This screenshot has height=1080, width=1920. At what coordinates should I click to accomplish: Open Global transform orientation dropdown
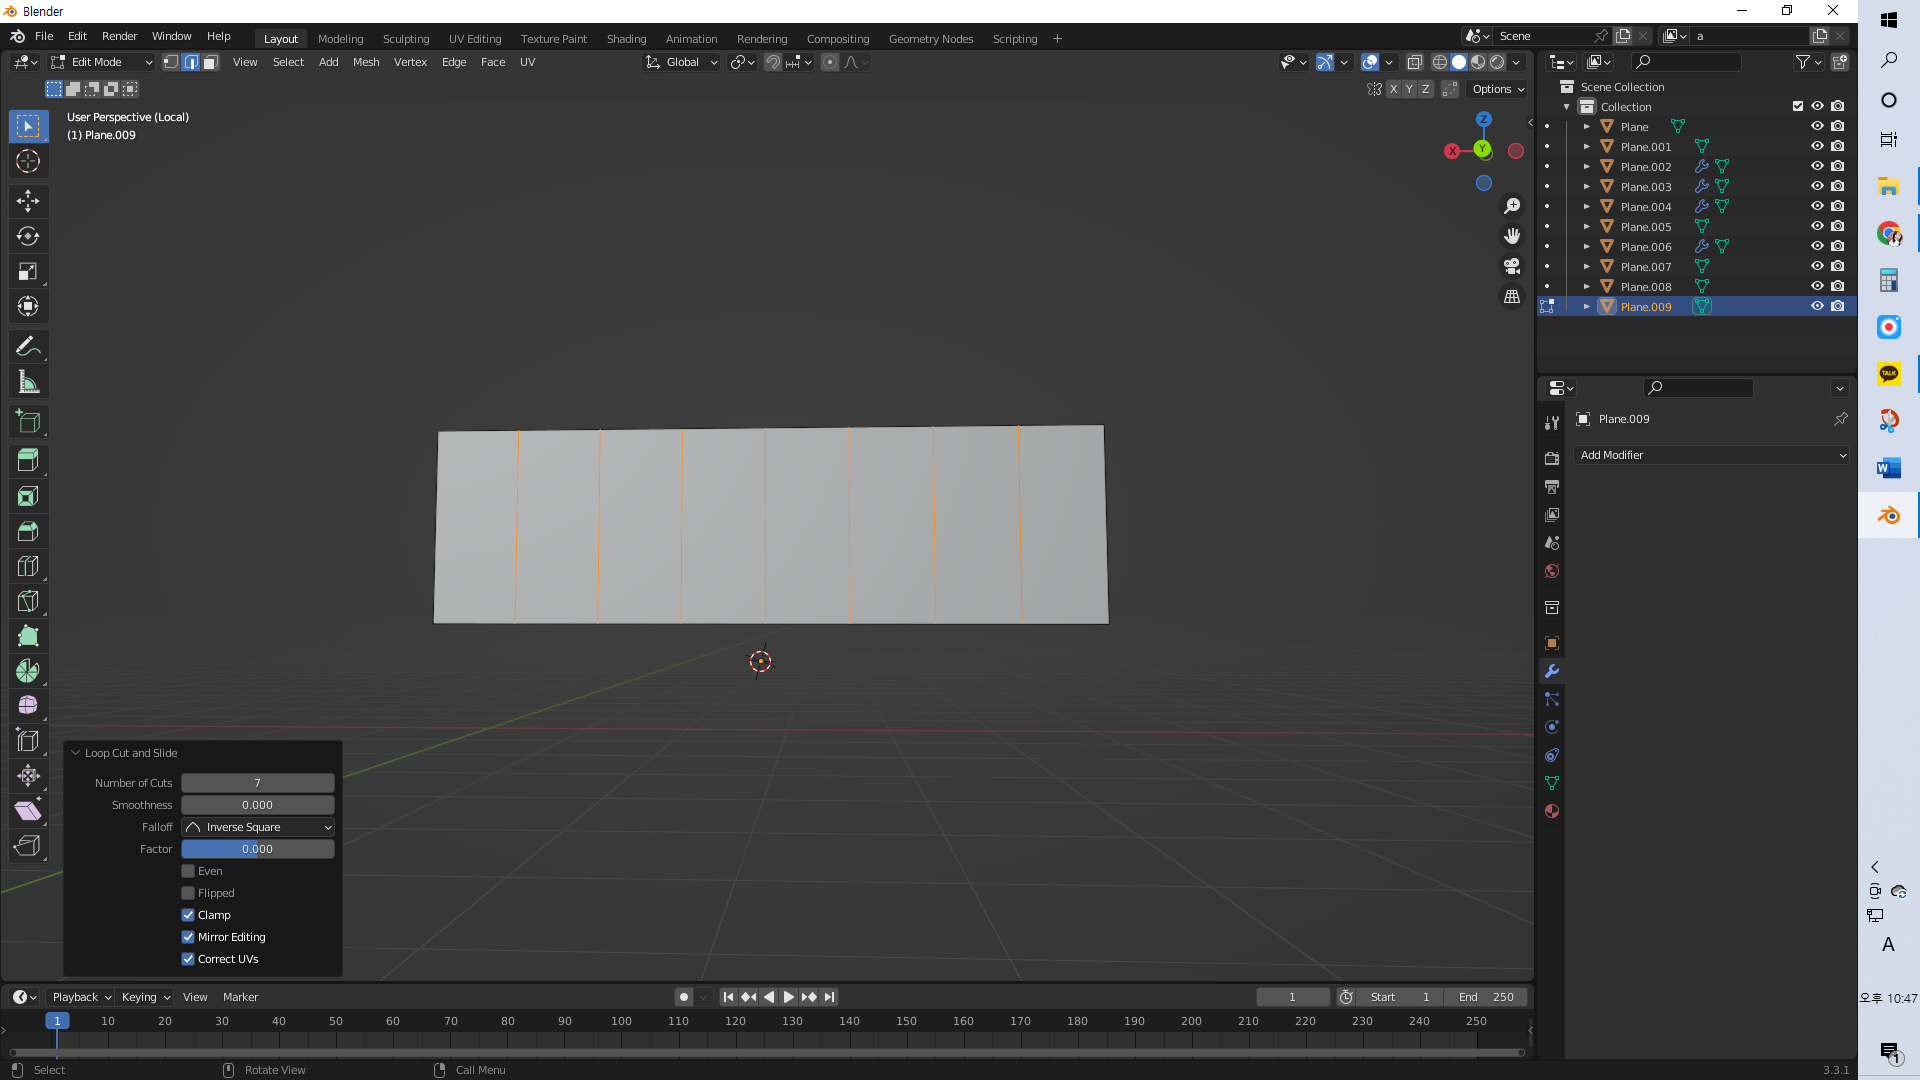click(682, 62)
